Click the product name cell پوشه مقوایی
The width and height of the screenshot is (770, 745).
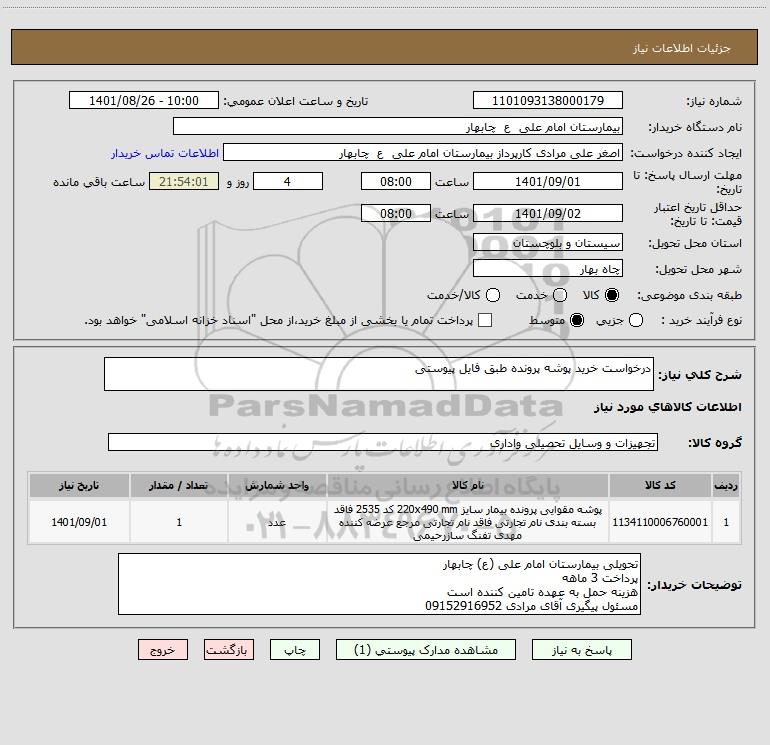point(468,522)
